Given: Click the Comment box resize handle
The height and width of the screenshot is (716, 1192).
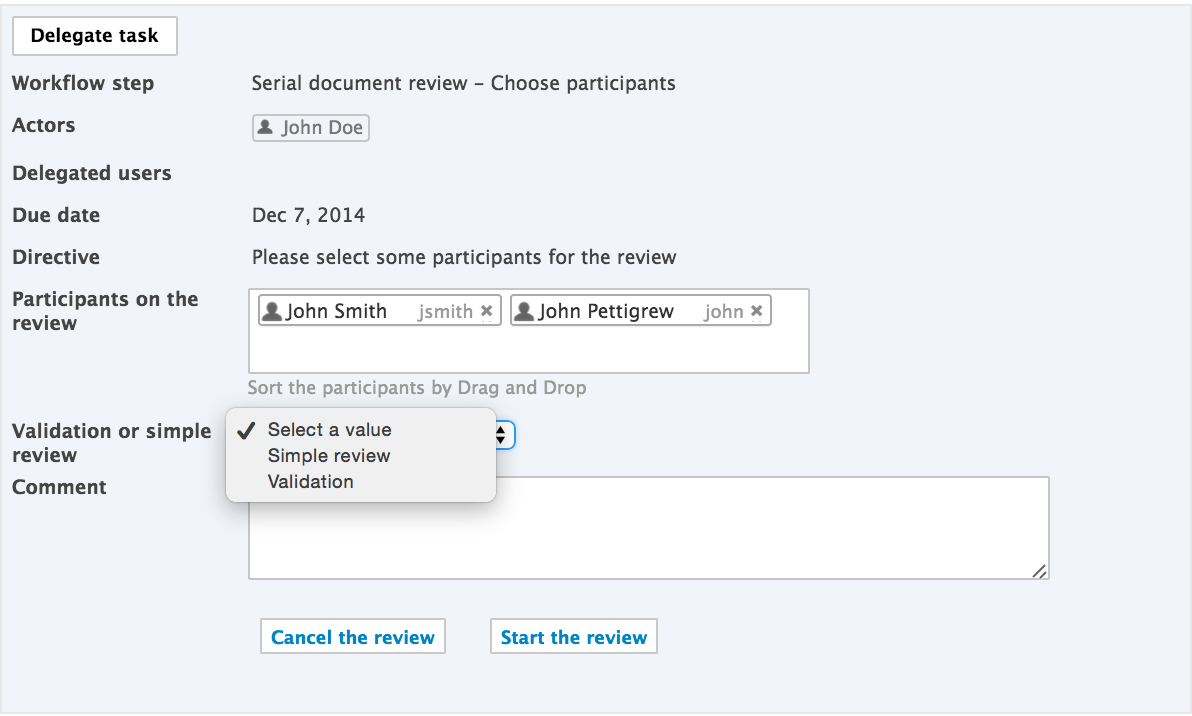Looking at the screenshot, I should 1039,571.
